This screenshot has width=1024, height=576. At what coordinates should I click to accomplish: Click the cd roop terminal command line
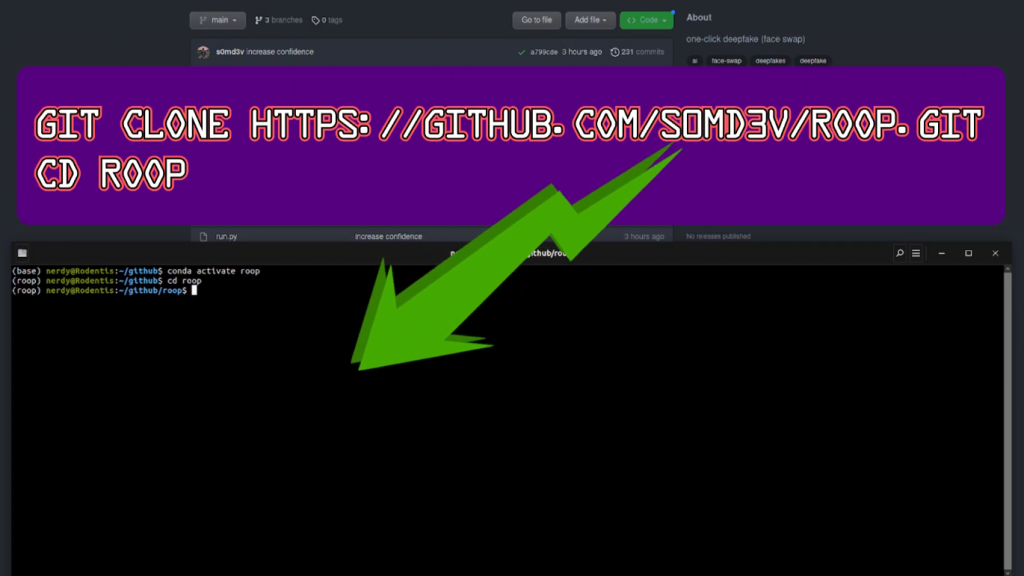106,281
